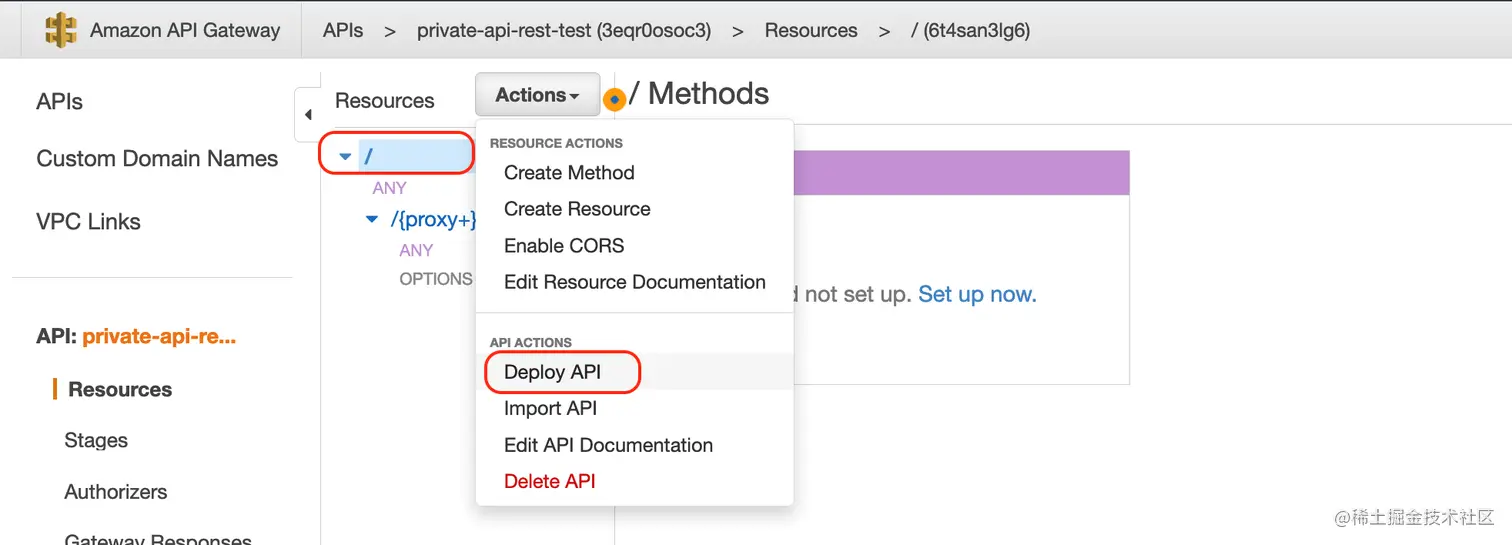Go to Custom Domain Names in sidebar
This screenshot has height=545, width=1512.
(157, 159)
